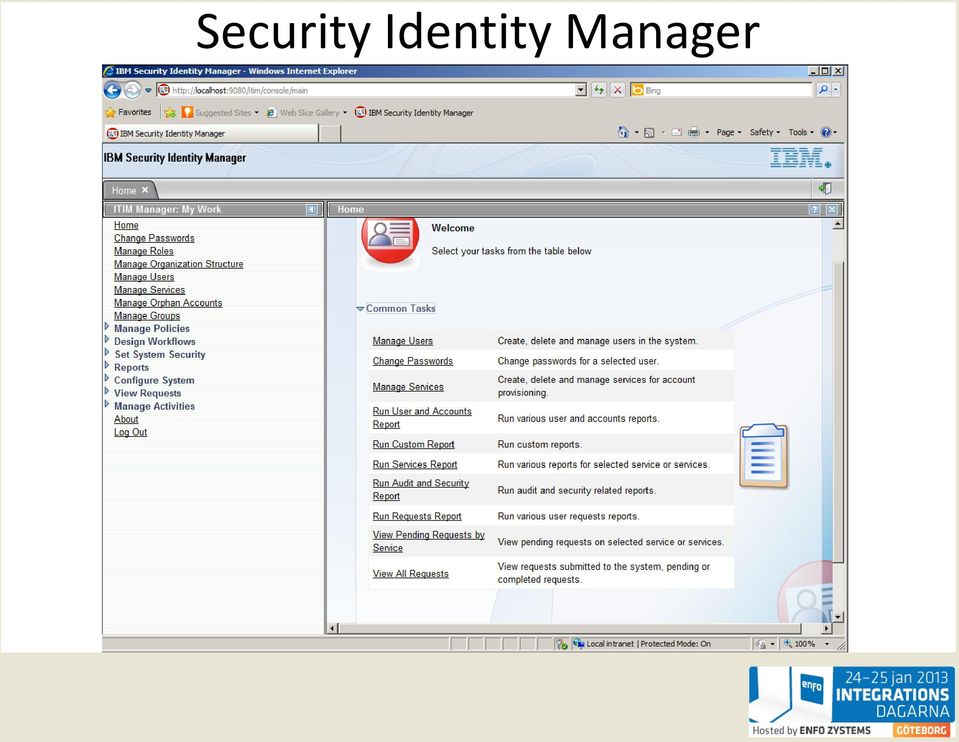The height and width of the screenshot is (742, 959).
Task: Click the red Welcome user card icon
Action: point(390,240)
